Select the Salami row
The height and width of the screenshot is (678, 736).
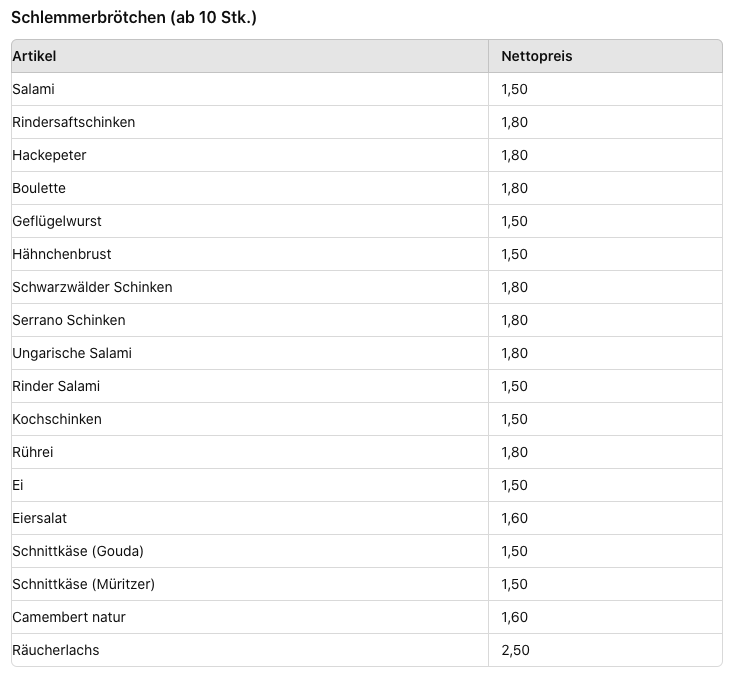click(x=34, y=89)
